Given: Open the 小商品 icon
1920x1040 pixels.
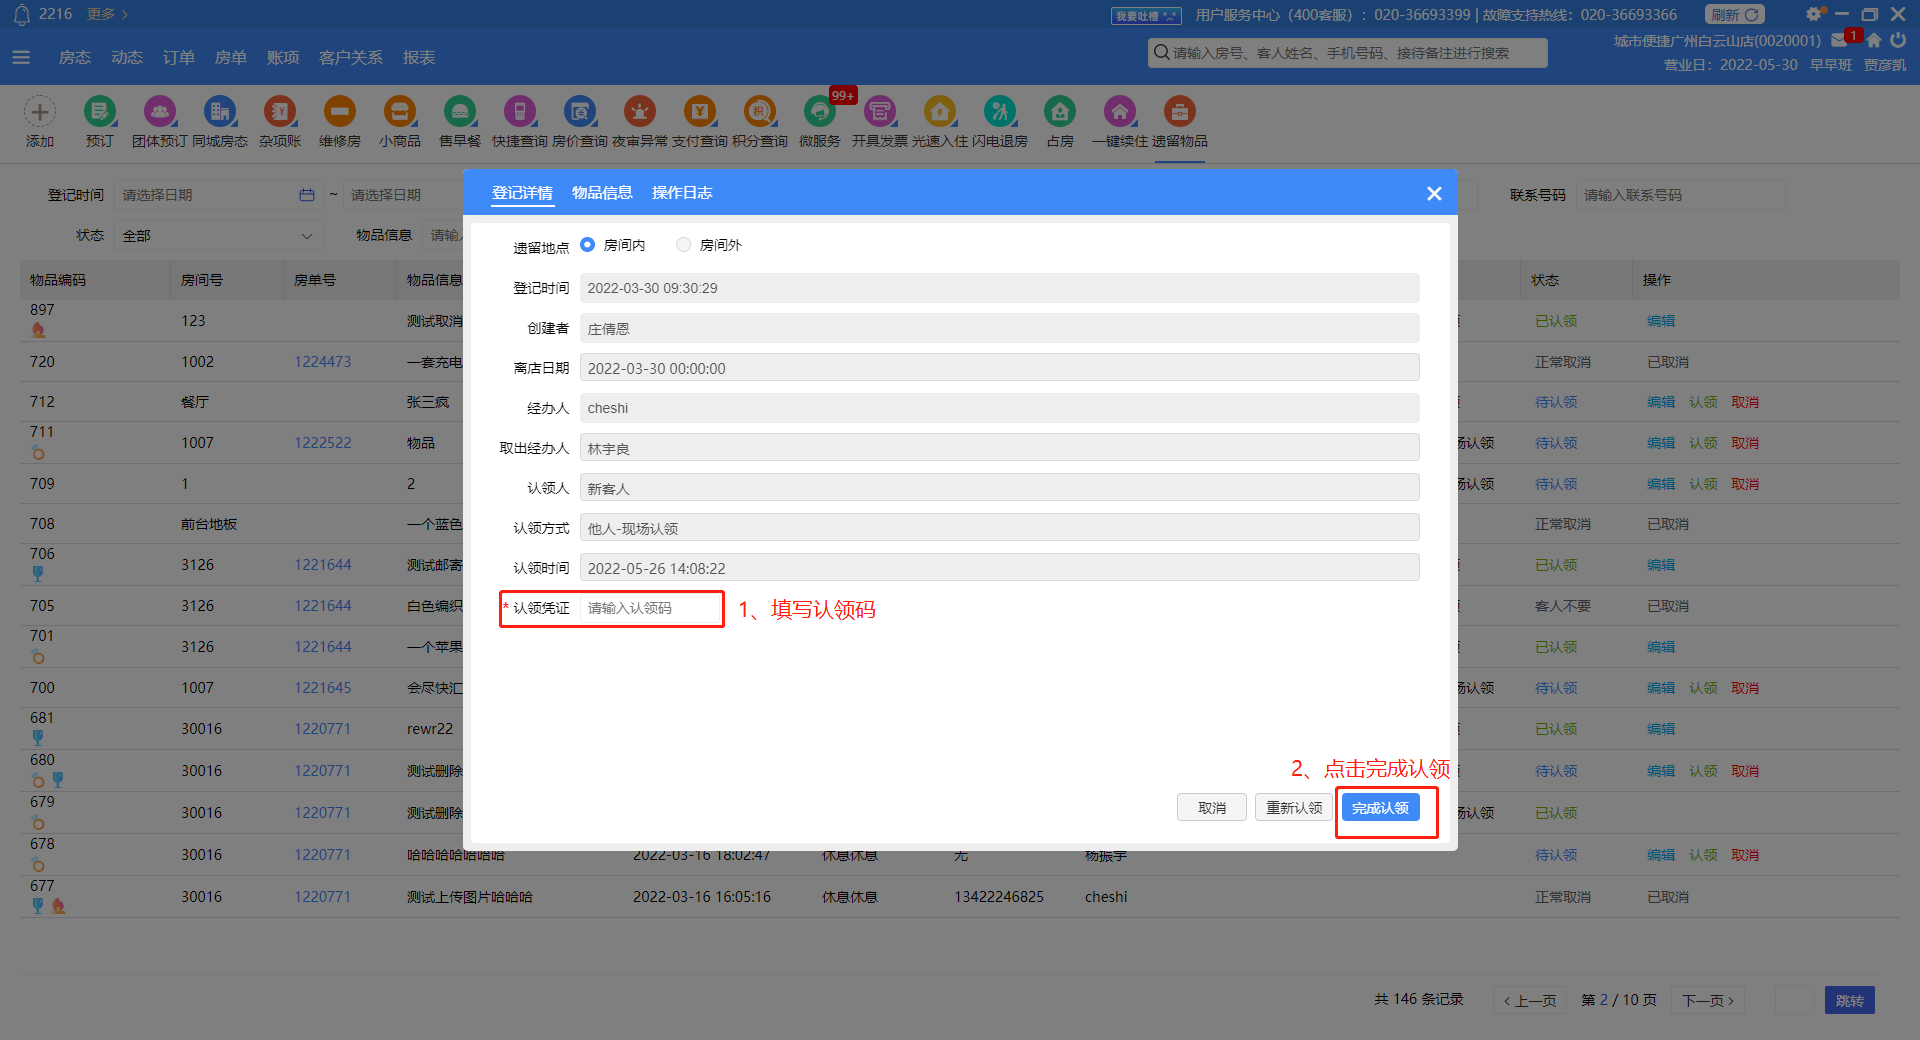Looking at the screenshot, I should tap(400, 112).
